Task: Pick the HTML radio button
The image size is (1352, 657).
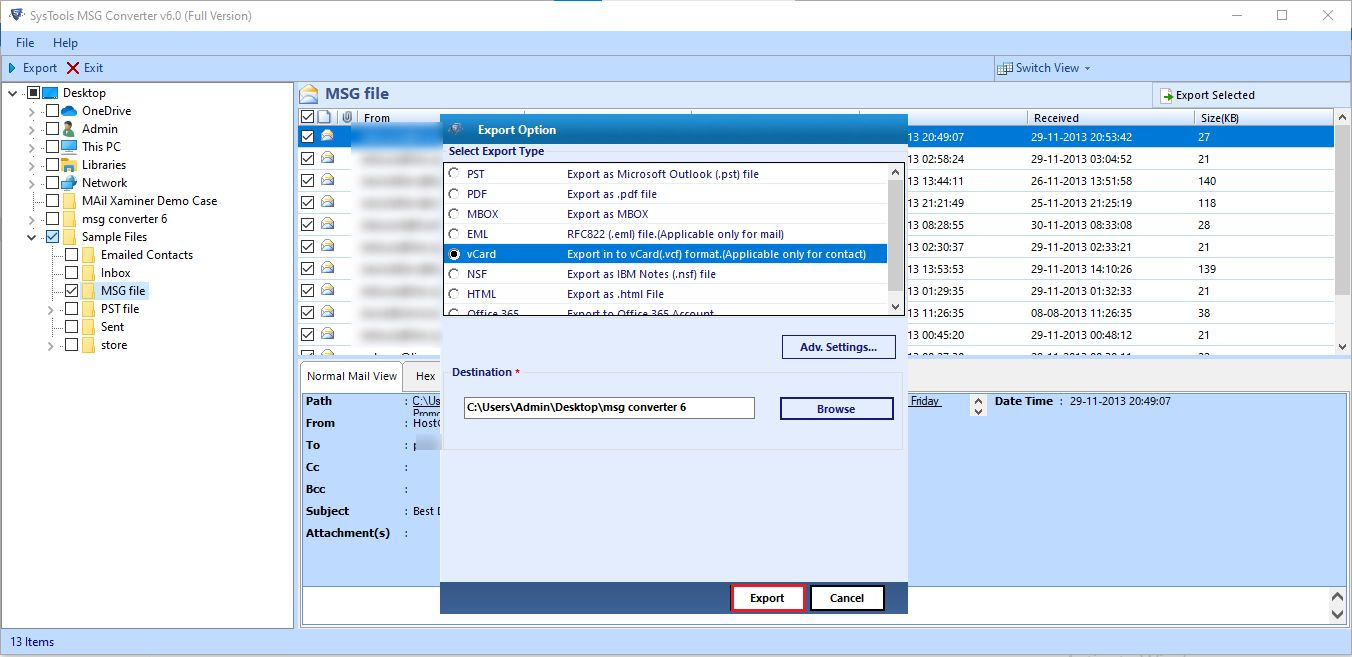Action: tap(455, 294)
